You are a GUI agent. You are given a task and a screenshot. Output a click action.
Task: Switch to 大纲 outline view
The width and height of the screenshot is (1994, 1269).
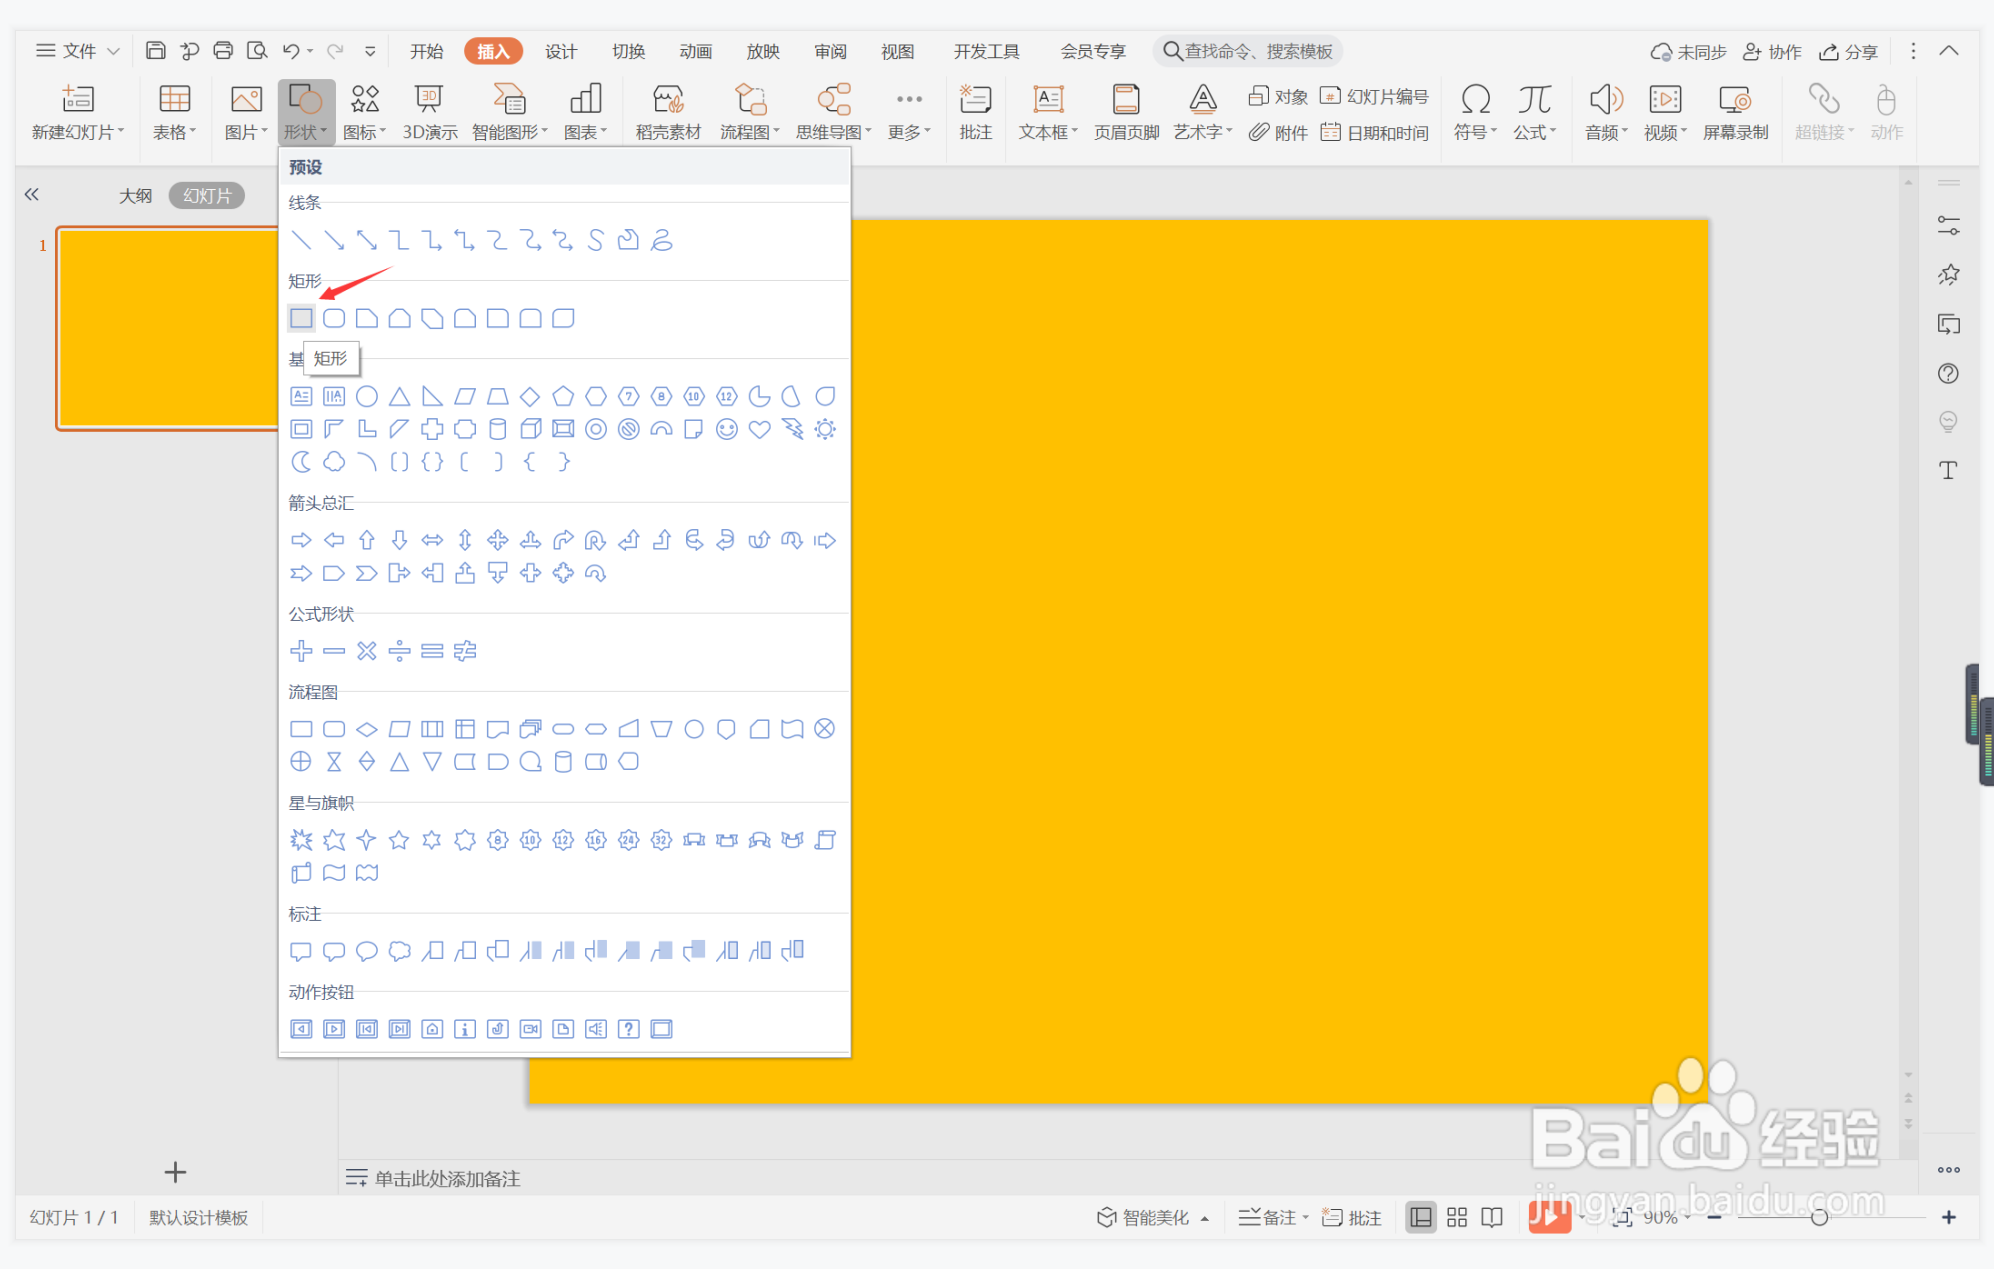click(135, 196)
